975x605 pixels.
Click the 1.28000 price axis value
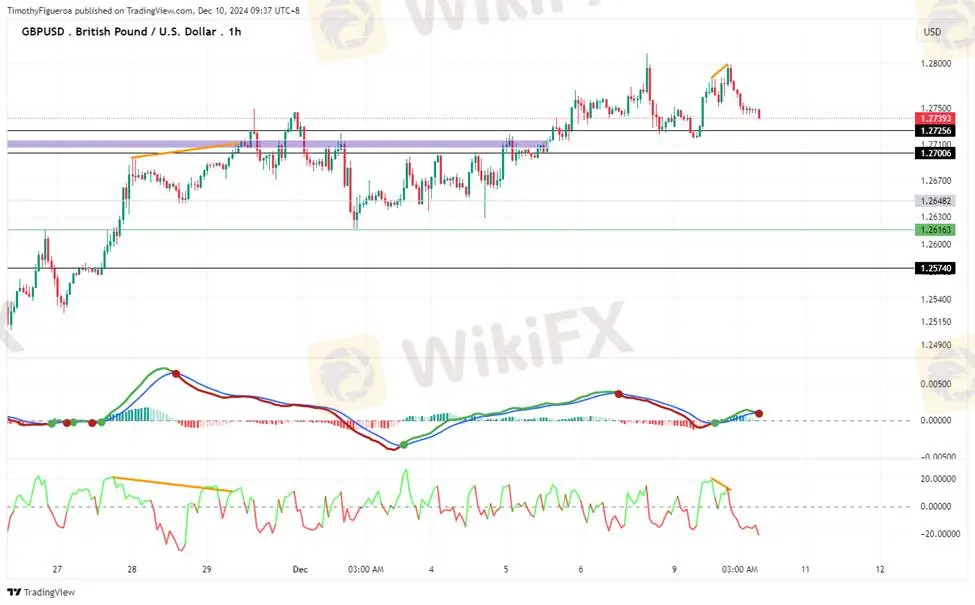(936, 63)
